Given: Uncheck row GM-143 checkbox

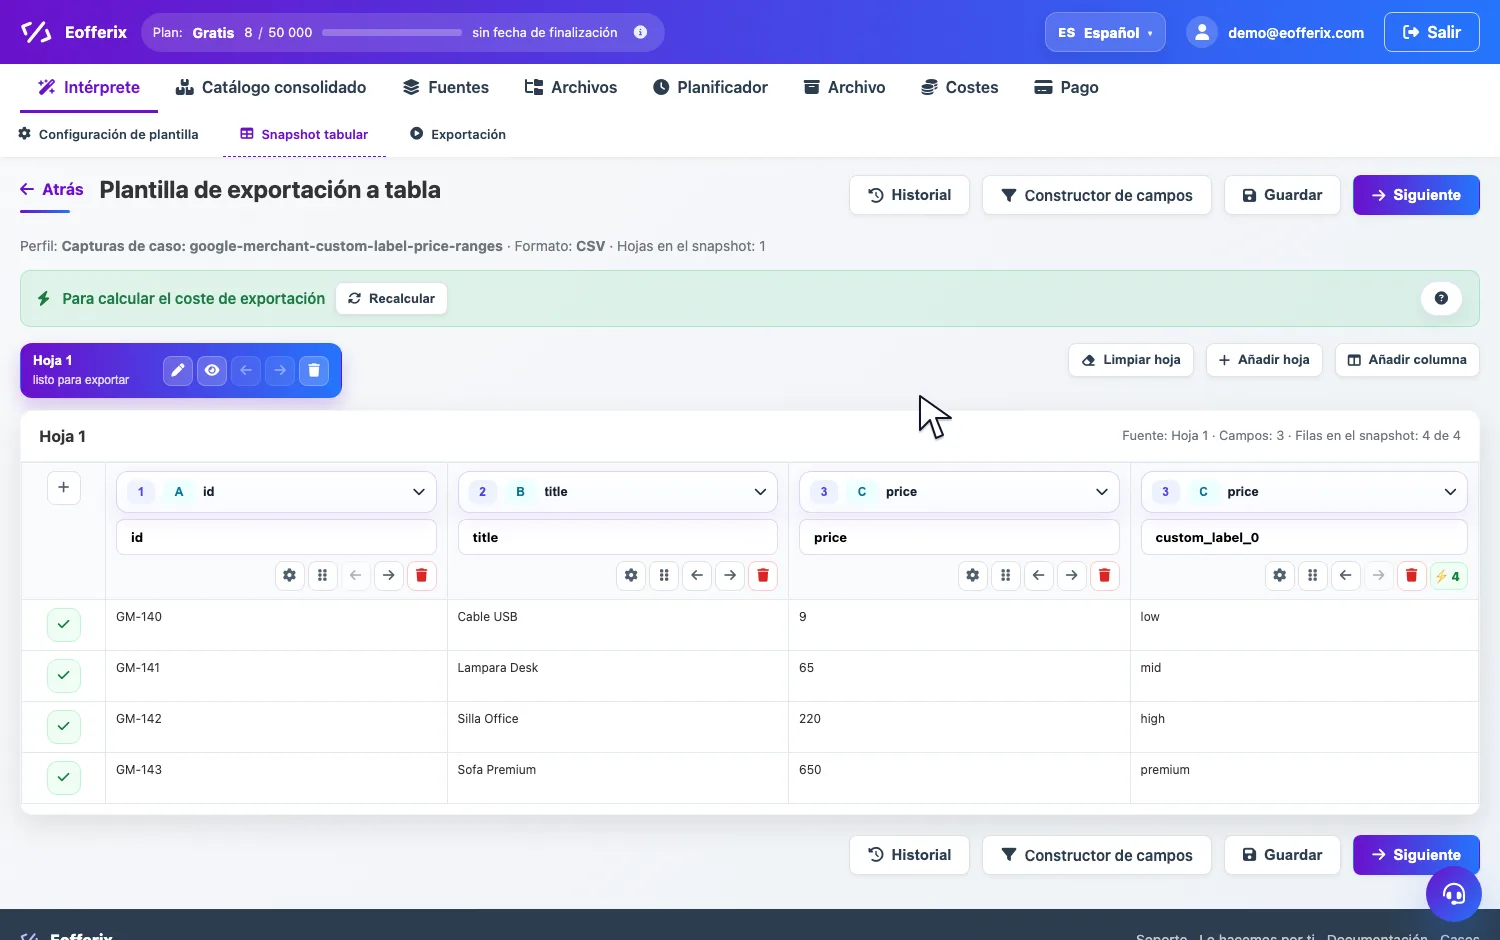Looking at the screenshot, I should coord(63,777).
